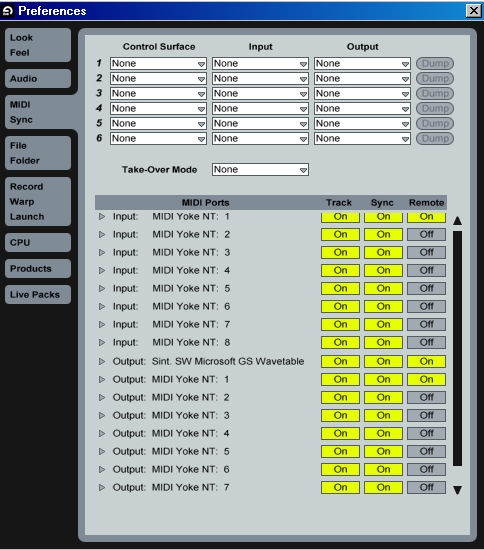Click the scroll up arrow in MIDI Ports list
The width and height of the screenshot is (484, 550).
coord(457,221)
